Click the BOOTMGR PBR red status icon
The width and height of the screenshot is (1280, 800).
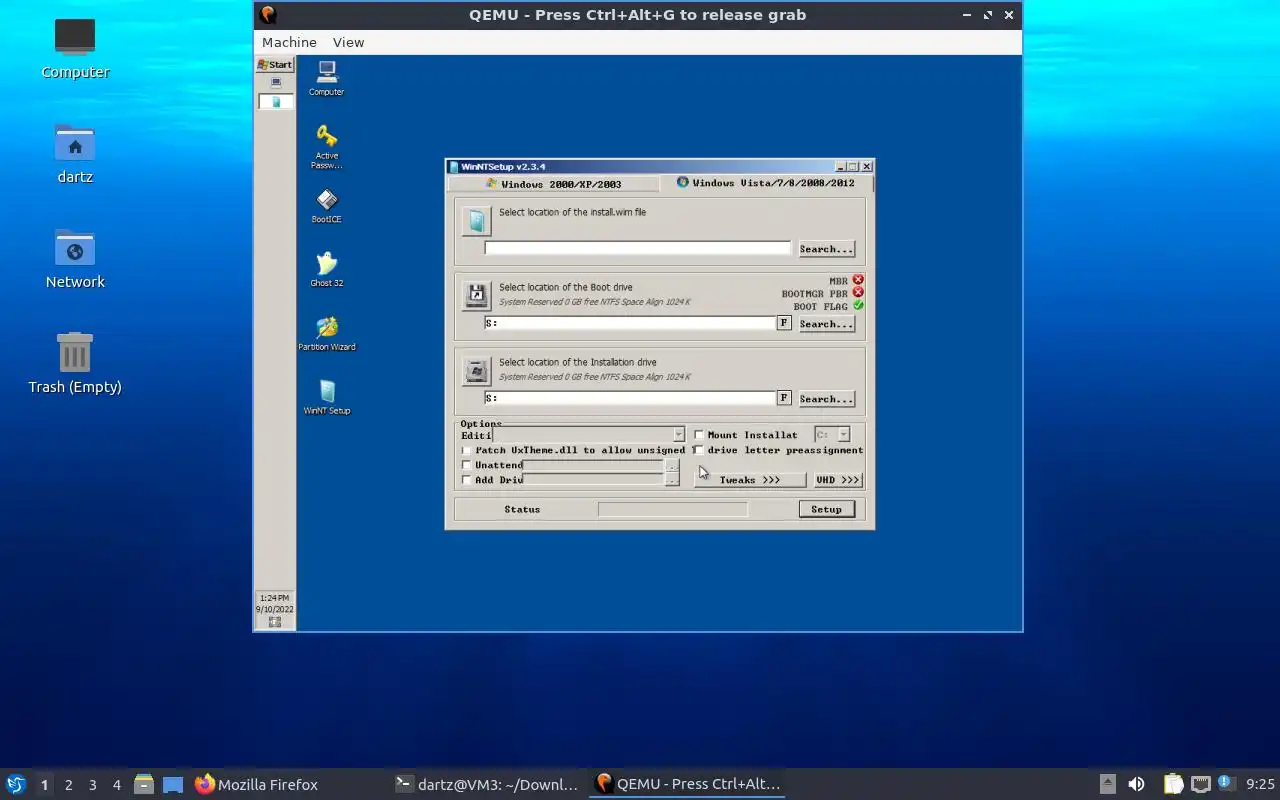click(858, 292)
